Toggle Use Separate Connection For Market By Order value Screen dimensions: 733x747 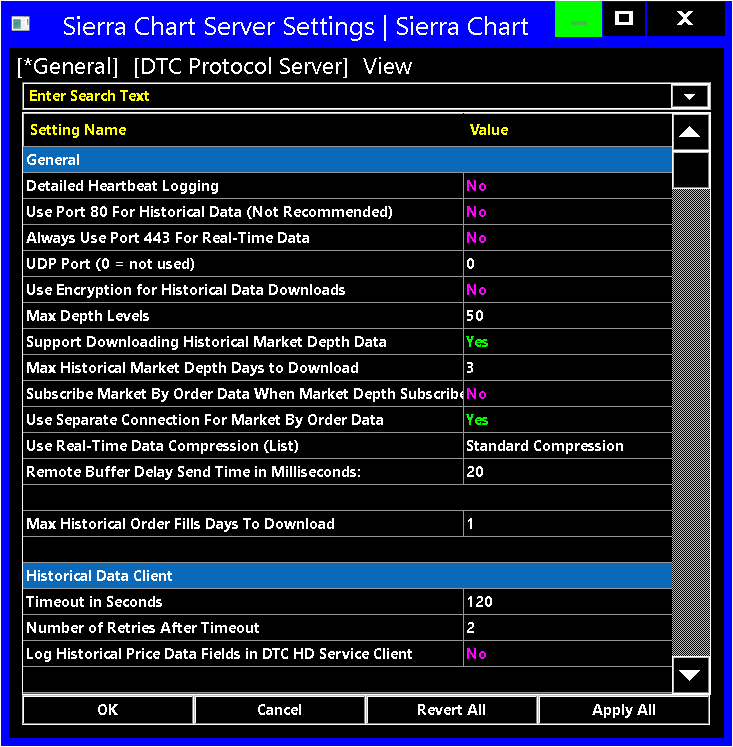click(x=567, y=420)
